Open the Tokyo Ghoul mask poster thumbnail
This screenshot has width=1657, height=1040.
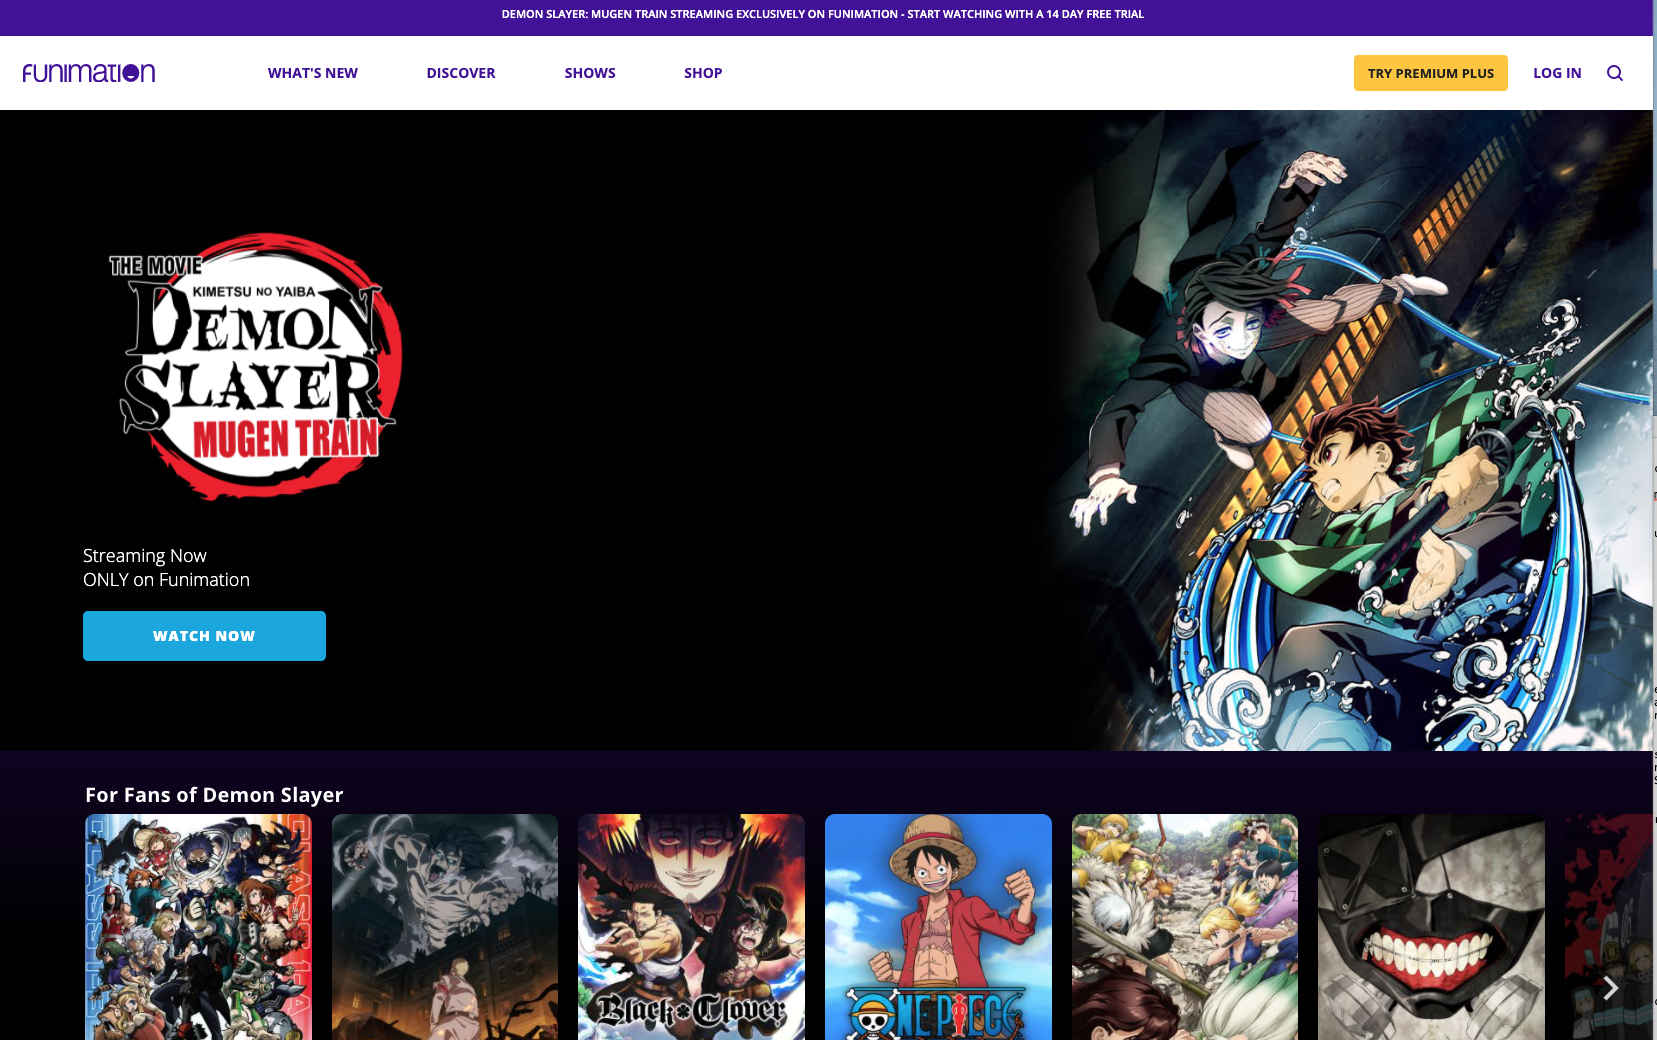click(1431, 927)
